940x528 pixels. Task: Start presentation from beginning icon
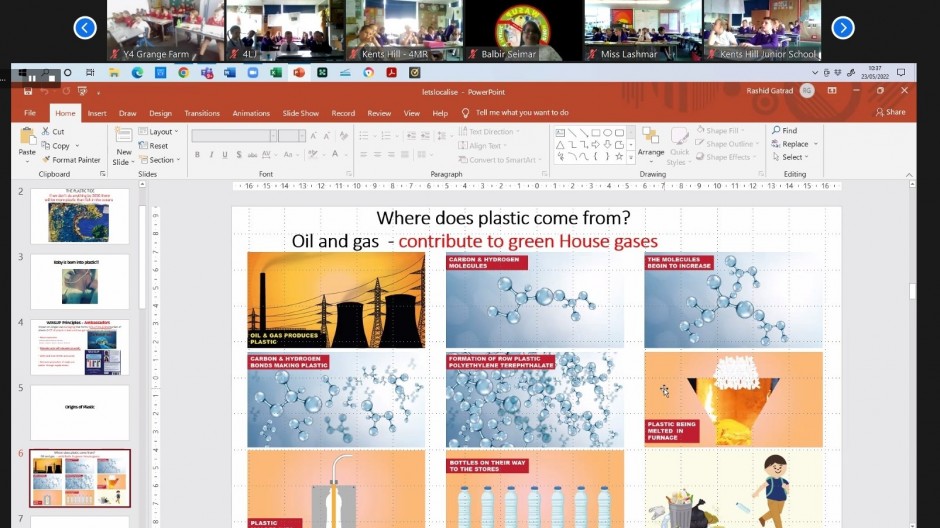[83, 91]
